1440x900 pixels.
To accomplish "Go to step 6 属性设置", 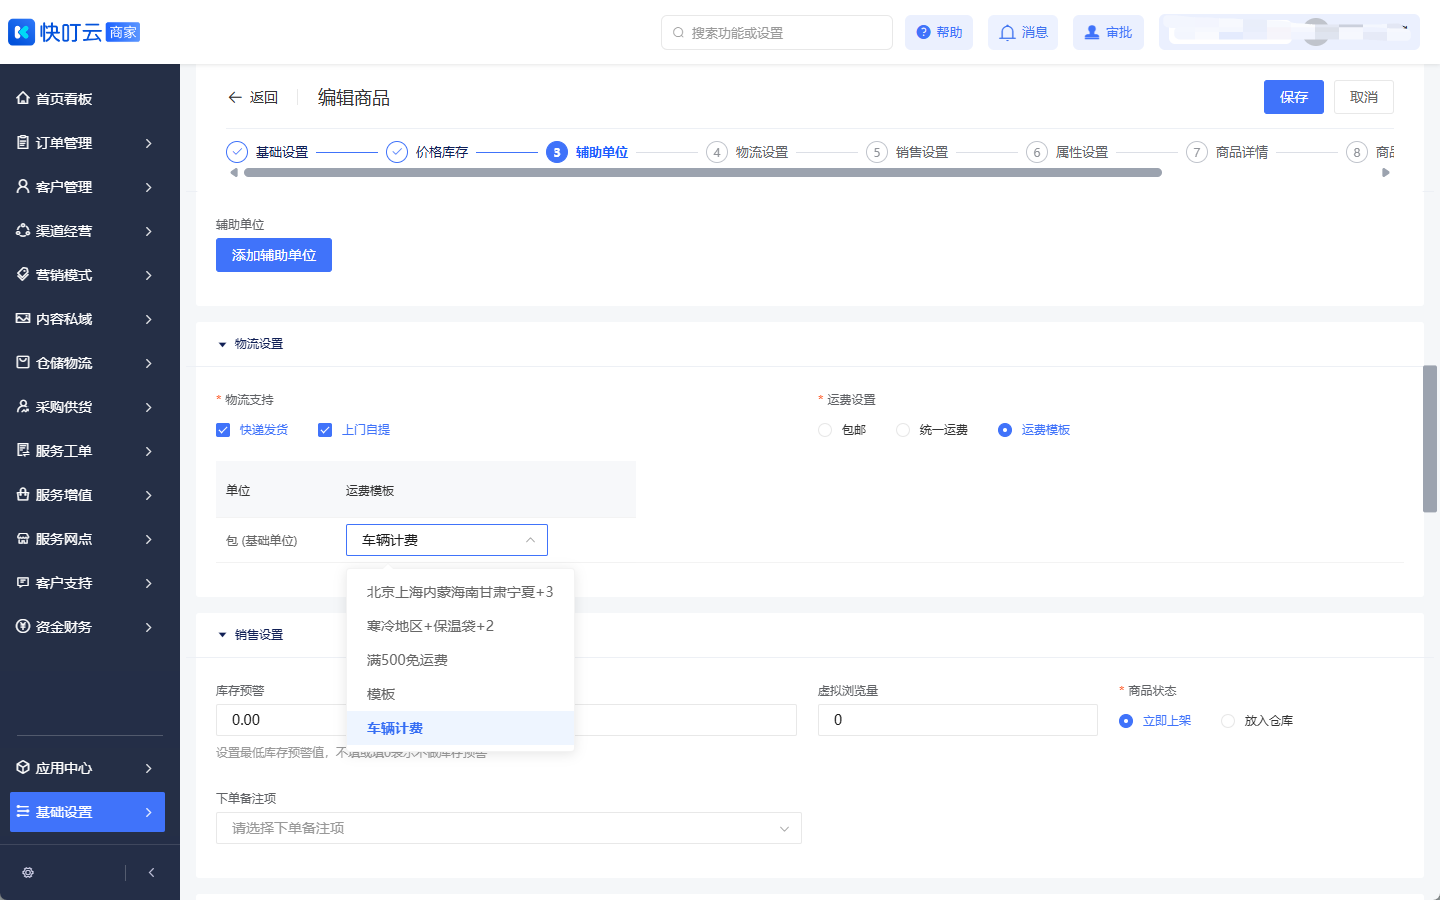I will [1067, 152].
